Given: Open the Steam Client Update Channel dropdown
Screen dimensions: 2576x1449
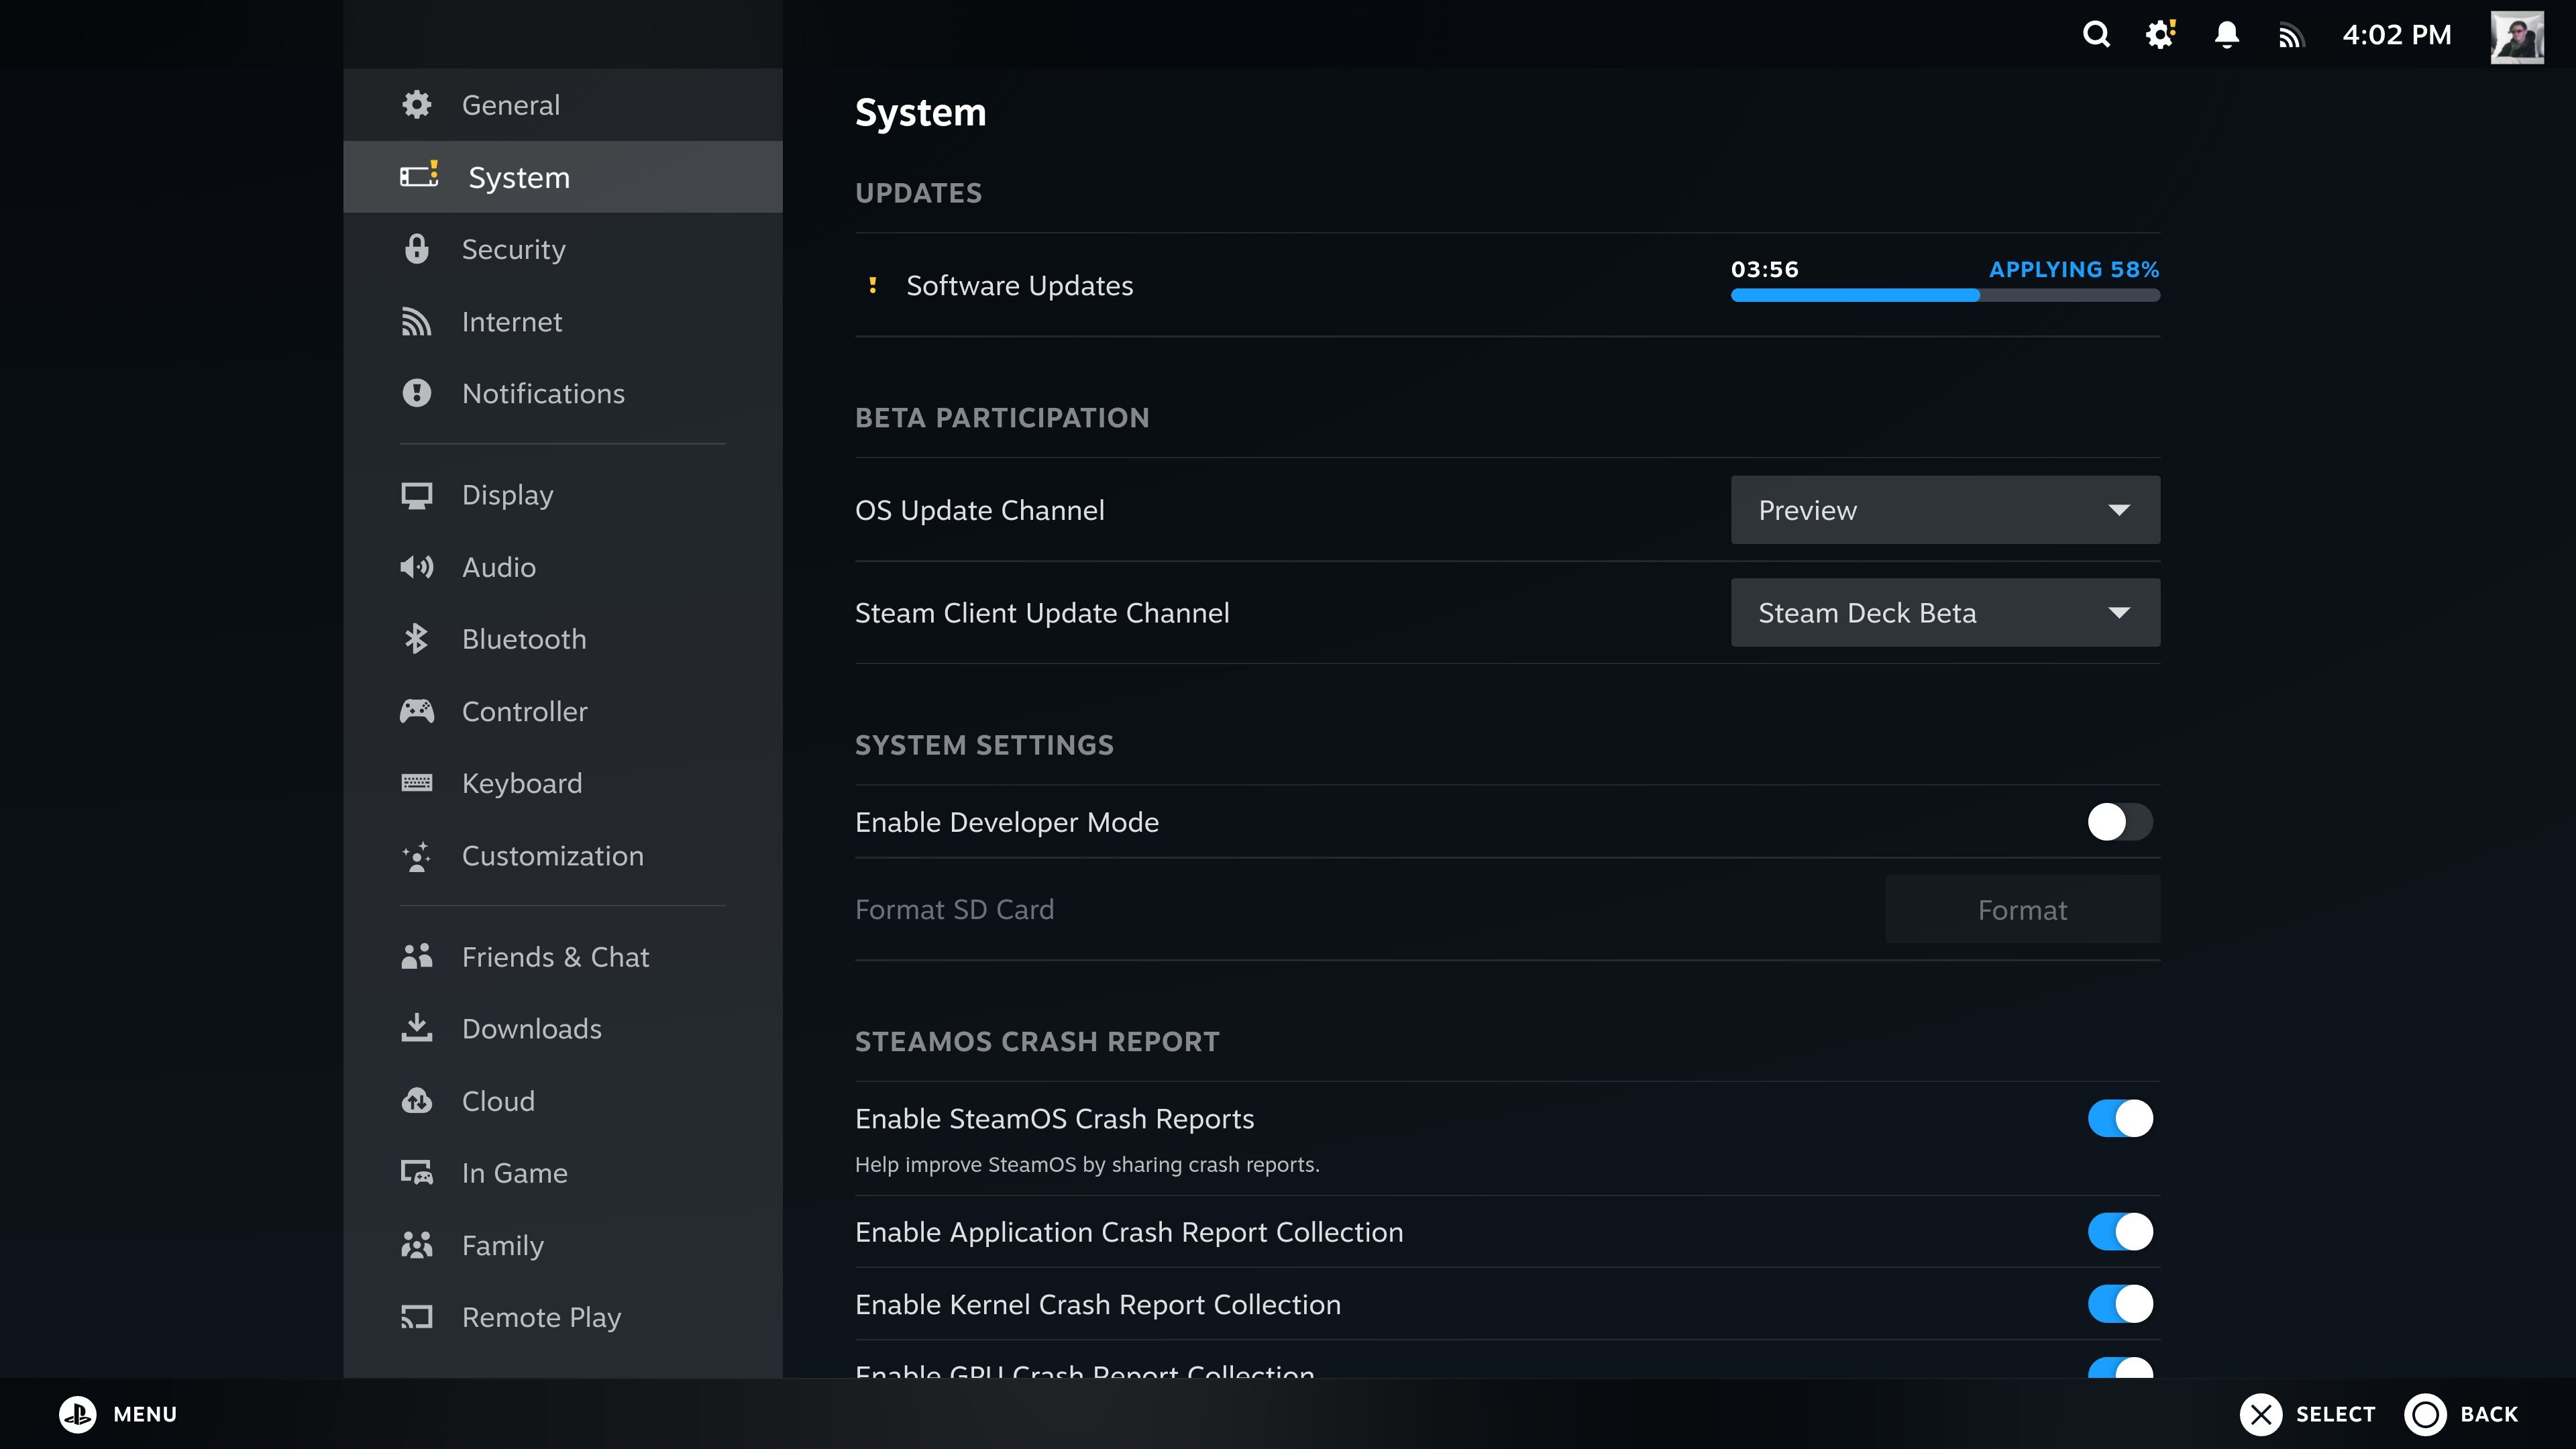Looking at the screenshot, I should (x=1945, y=612).
